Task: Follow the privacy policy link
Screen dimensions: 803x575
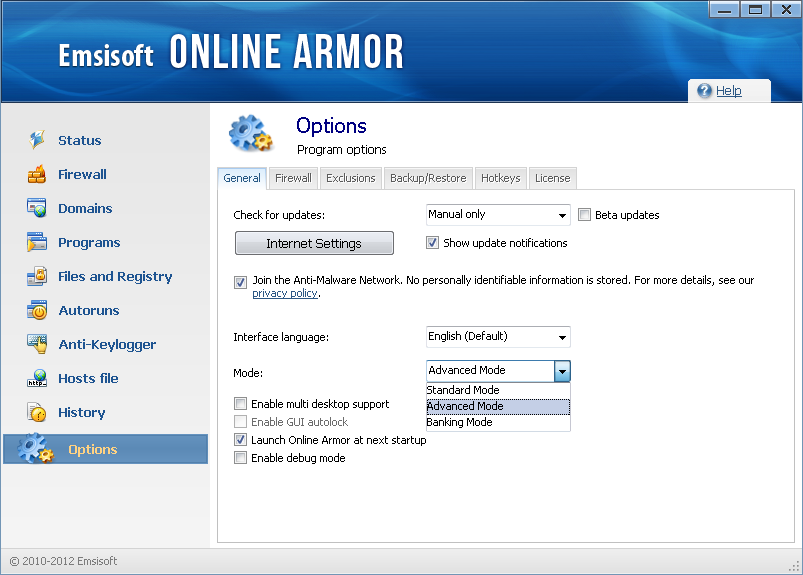Action: click(x=285, y=293)
